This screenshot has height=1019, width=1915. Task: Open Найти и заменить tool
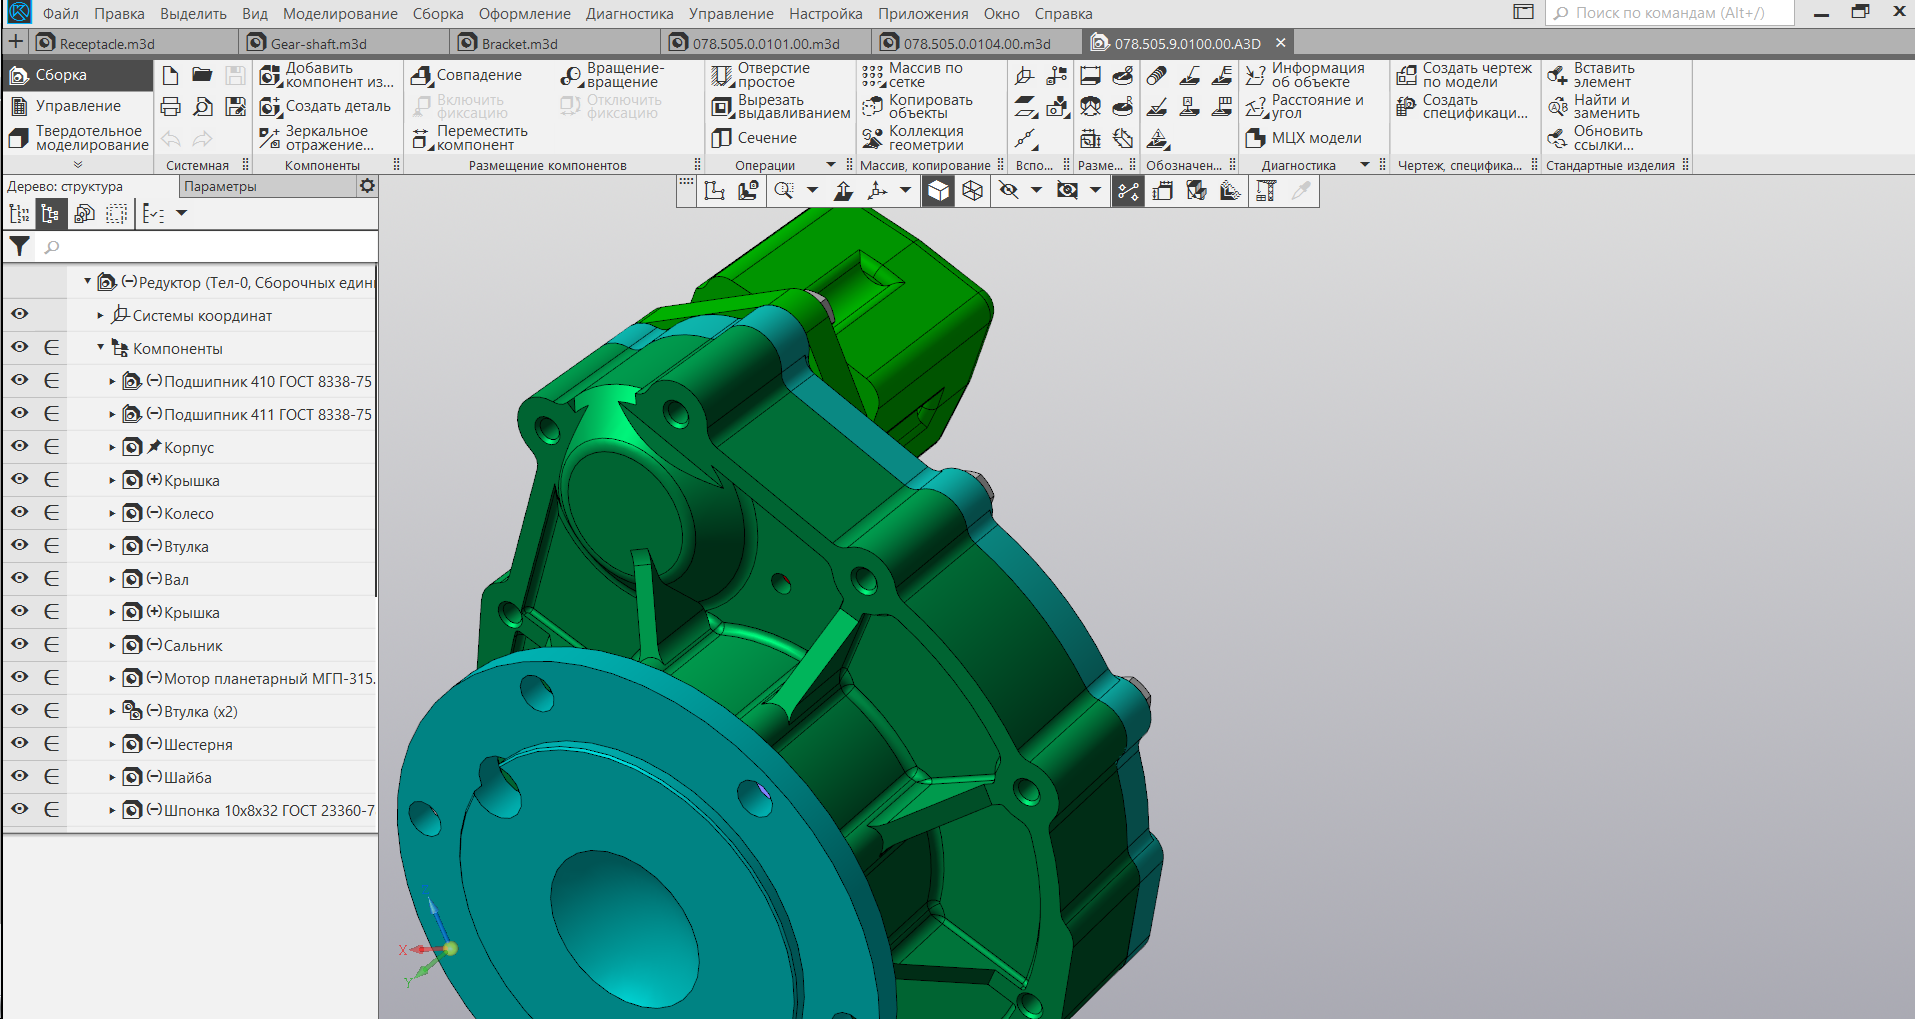click(x=1593, y=106)
